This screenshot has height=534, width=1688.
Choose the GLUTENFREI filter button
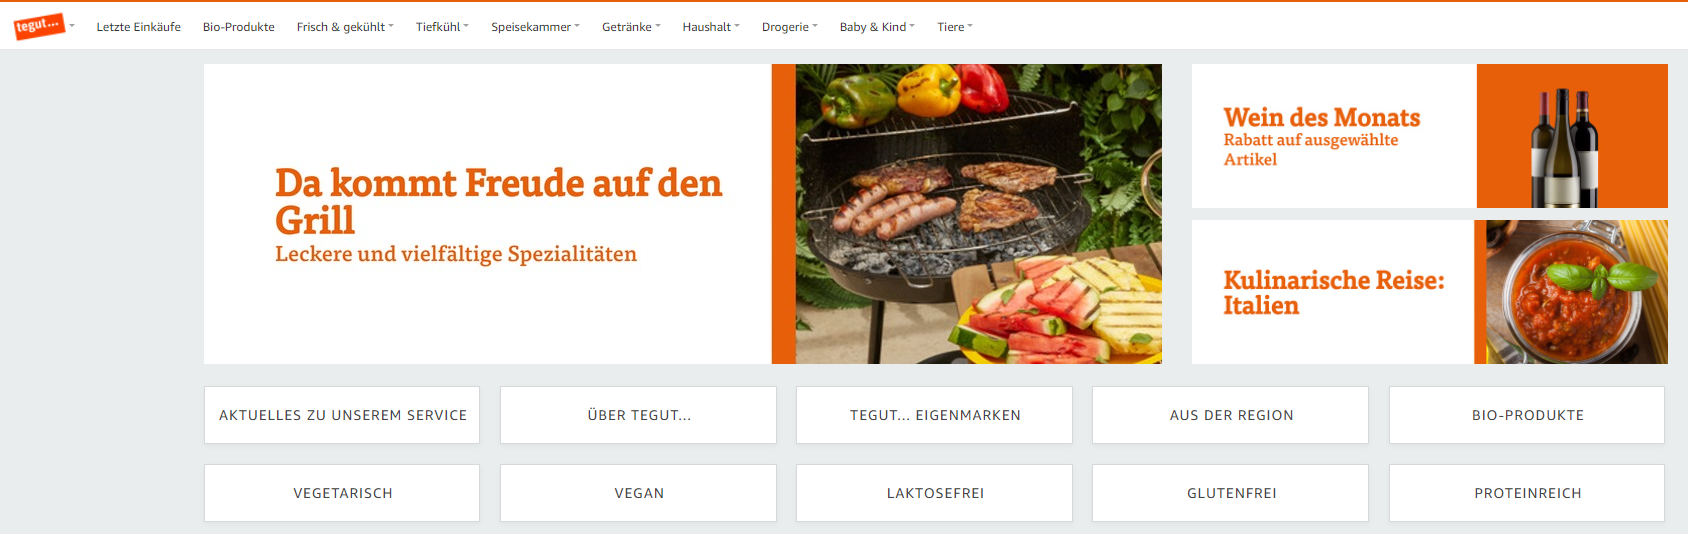click(x=1230, y=493)
